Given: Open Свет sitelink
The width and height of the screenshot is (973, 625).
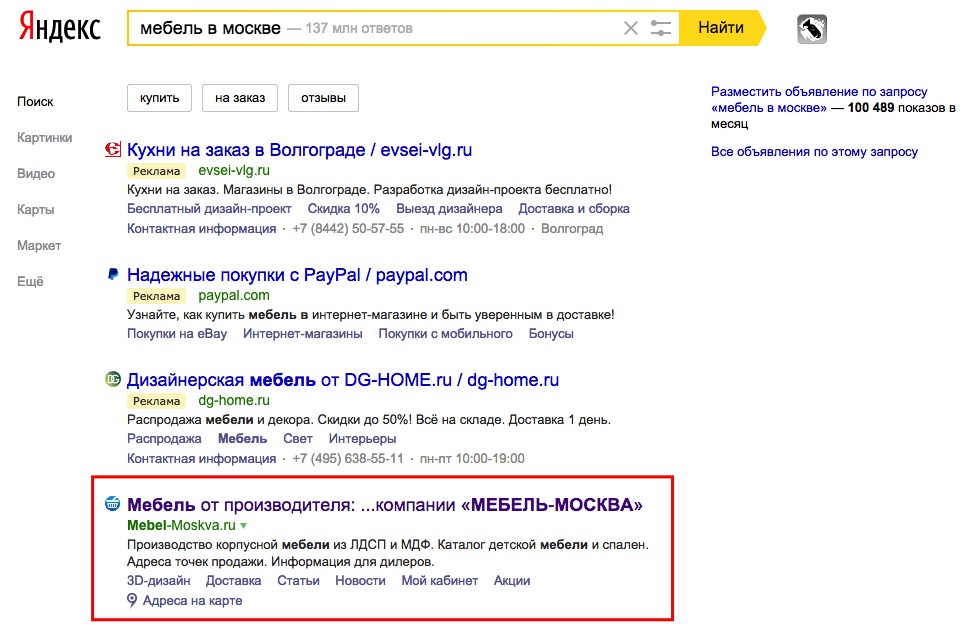Looking at the screenshot, I should click(298, 439).
